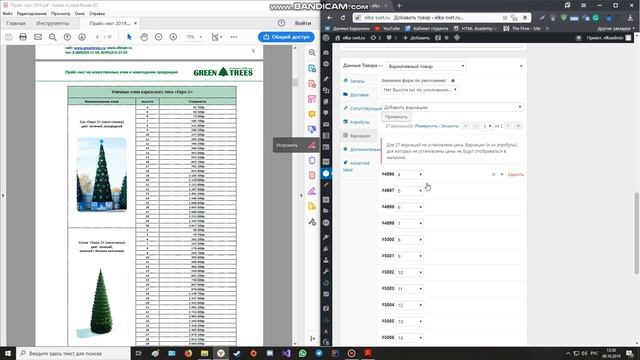Viewport: 640px width, 360px height.
Task: Open the yellow Comment tool in Acrobat right pane
Action: (312, 114)
